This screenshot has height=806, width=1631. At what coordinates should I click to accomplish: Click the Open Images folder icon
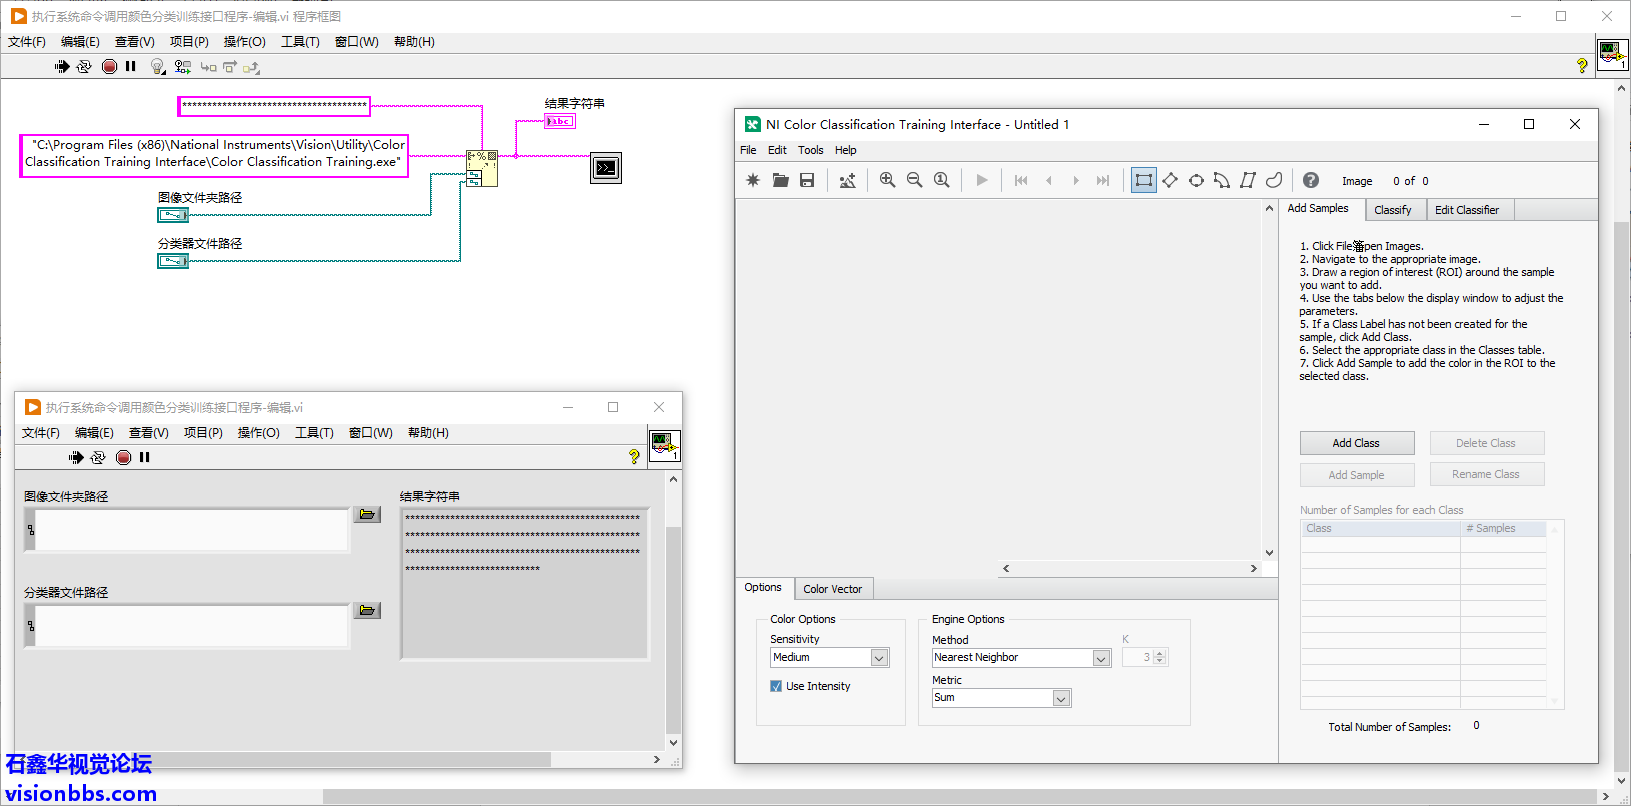pyautogui.click(x=780, y=180)
